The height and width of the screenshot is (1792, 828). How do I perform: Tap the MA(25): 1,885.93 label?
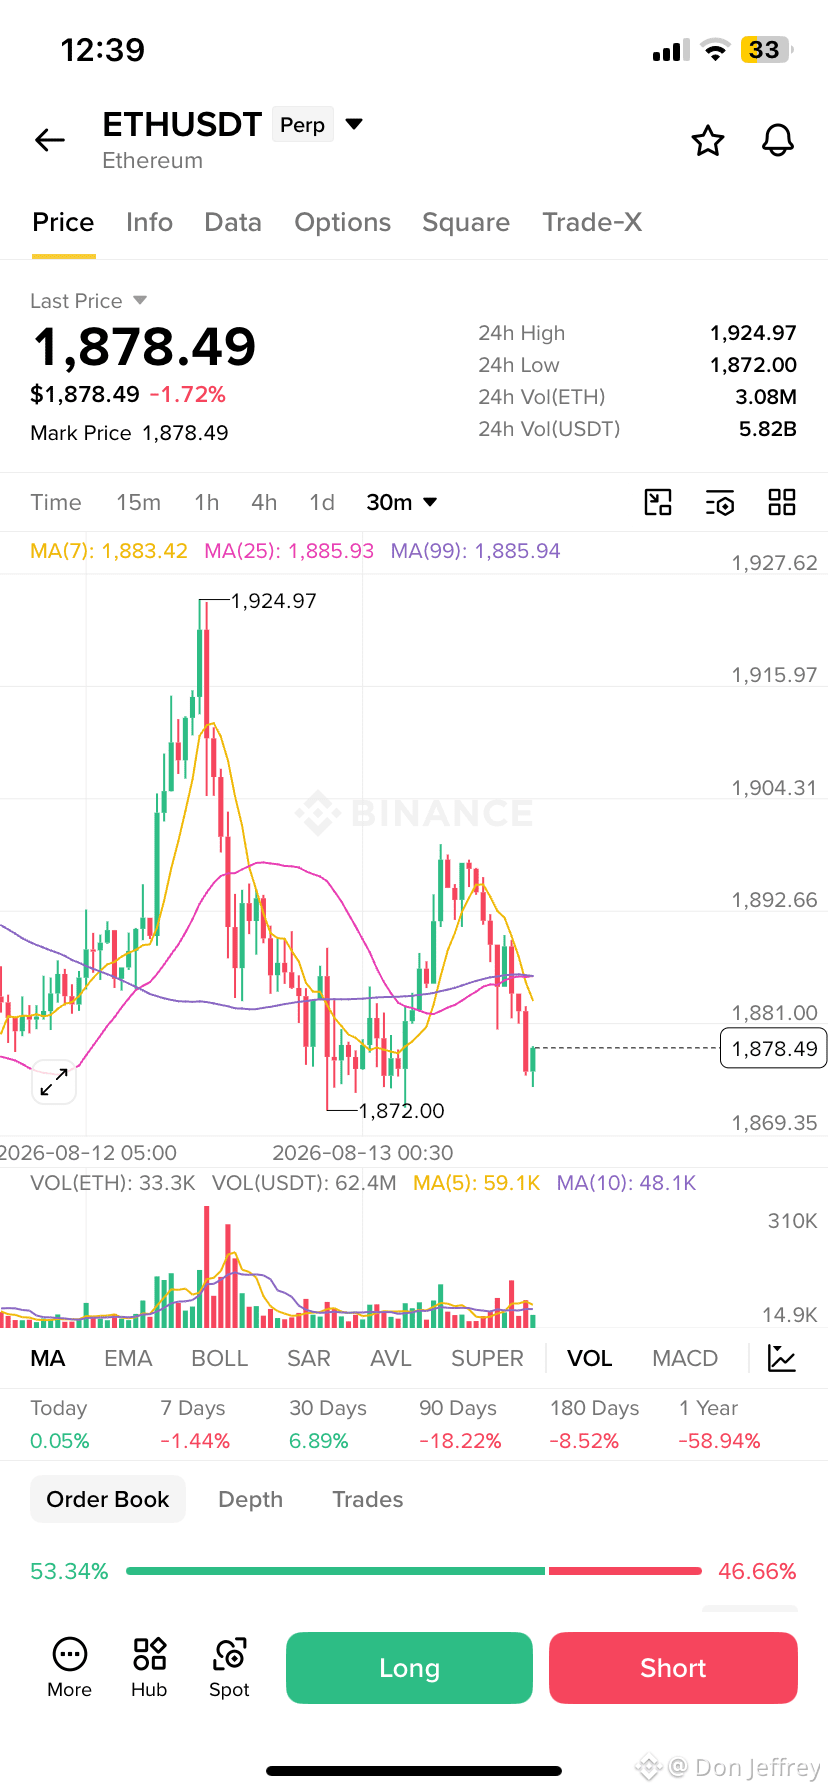point(289,551)
